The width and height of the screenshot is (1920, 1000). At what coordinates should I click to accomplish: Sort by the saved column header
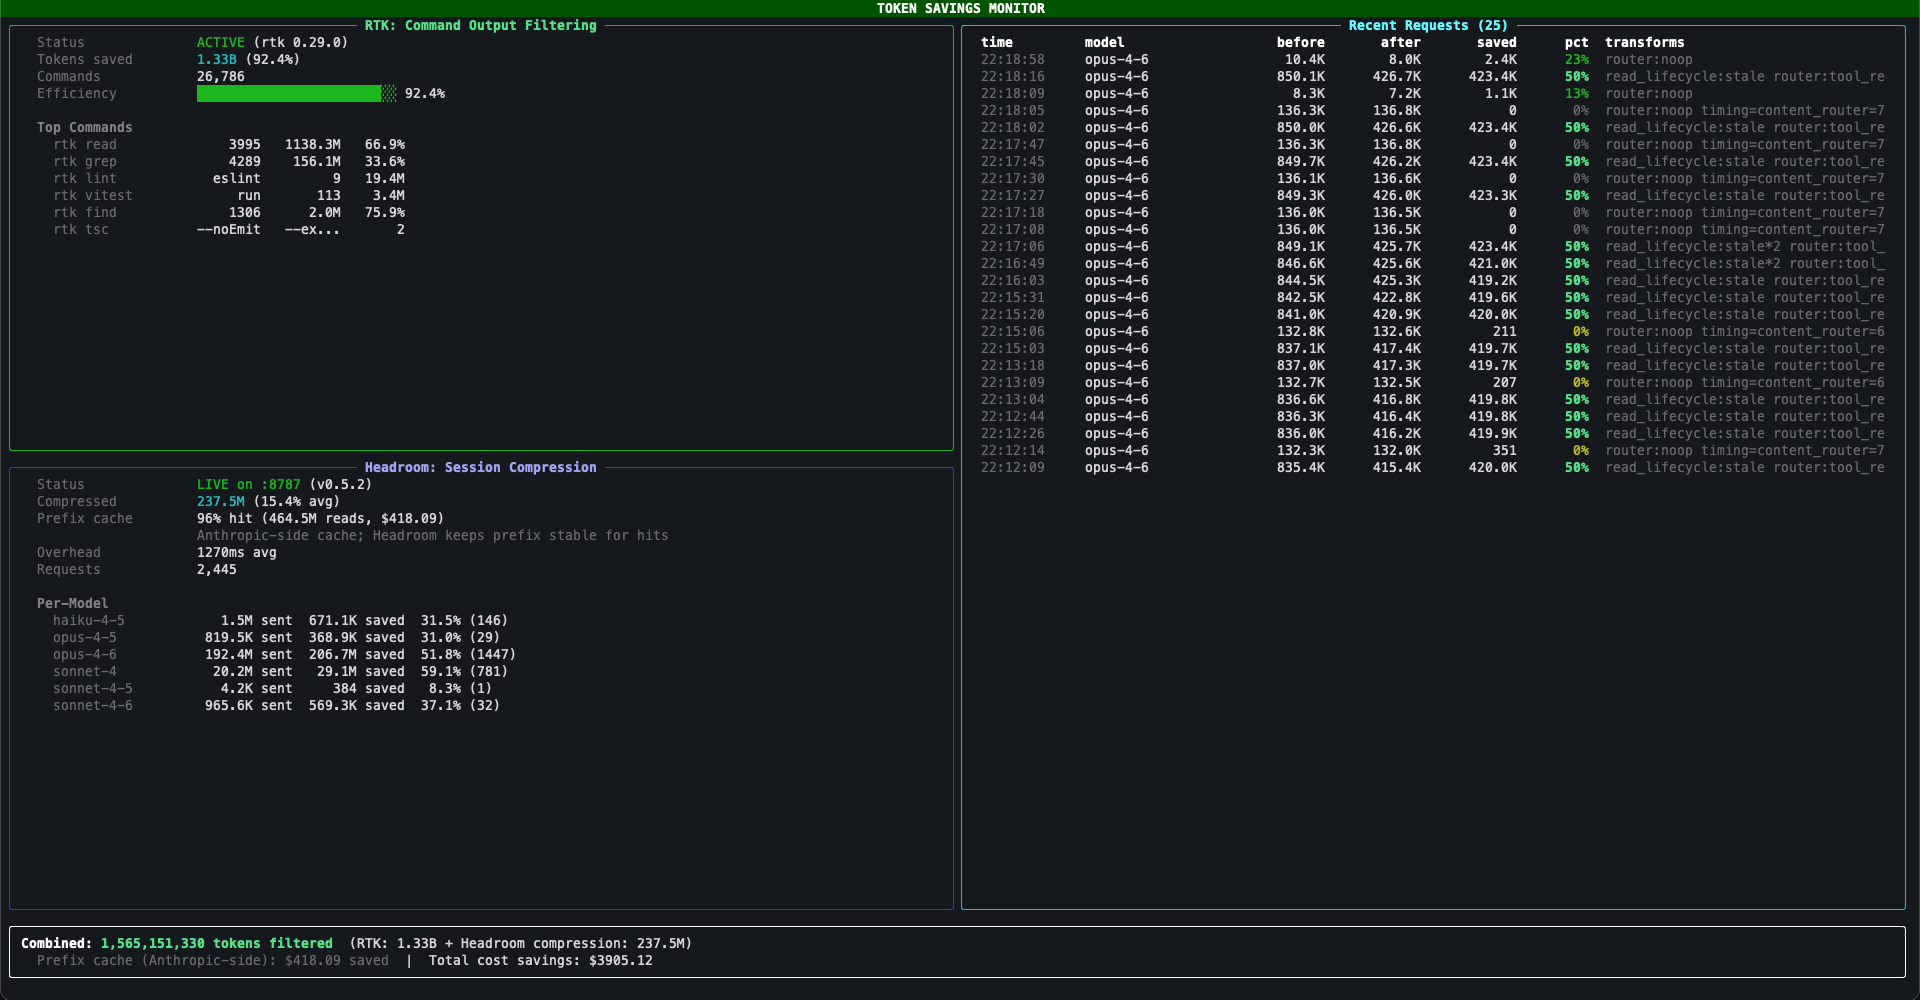[1496, 42]
